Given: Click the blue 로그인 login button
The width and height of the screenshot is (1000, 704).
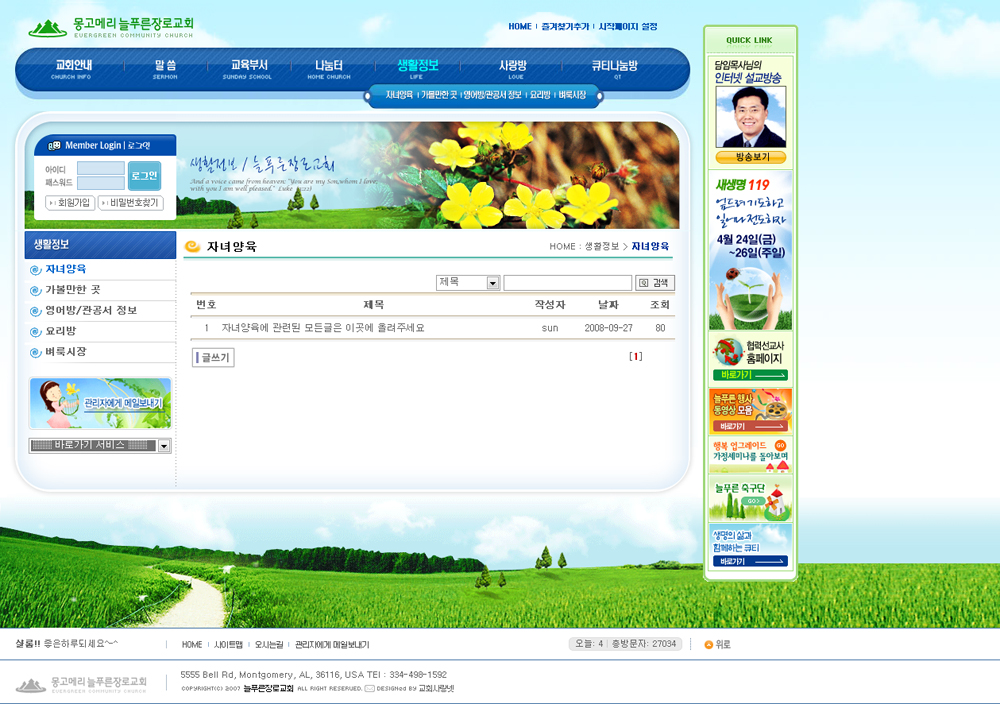Looking at the screenshot, I should [x=144, y=176].
